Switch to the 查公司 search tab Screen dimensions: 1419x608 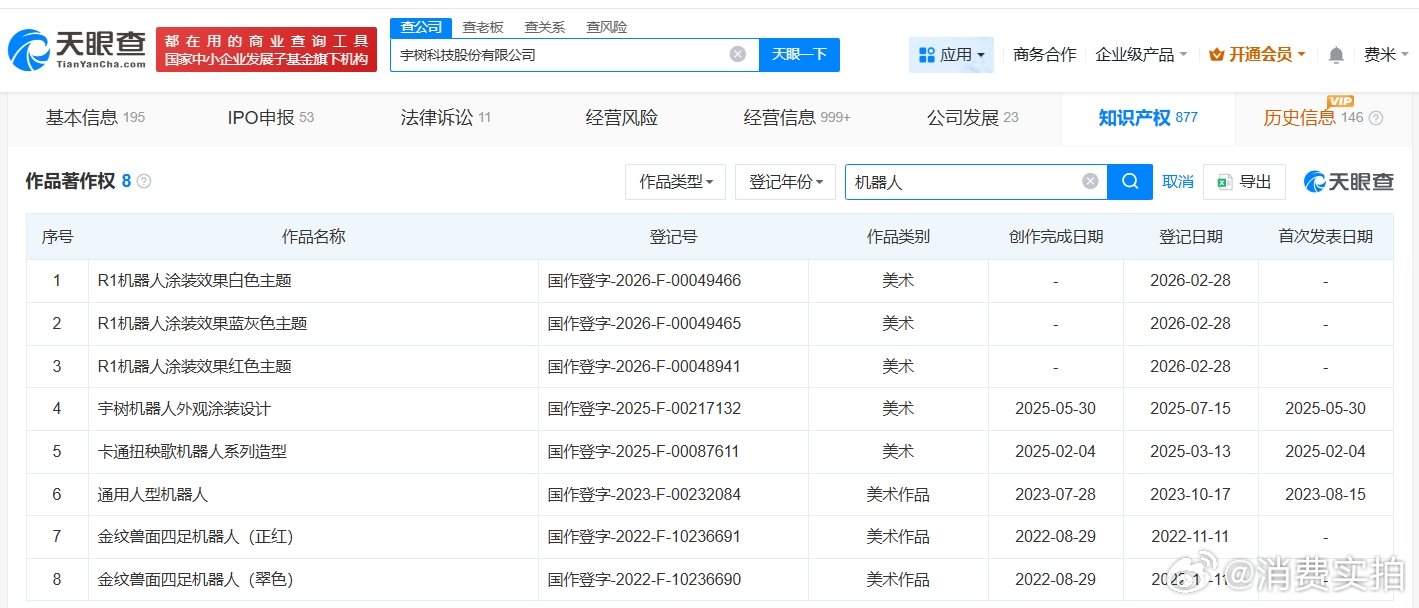[x=421, y=27]
